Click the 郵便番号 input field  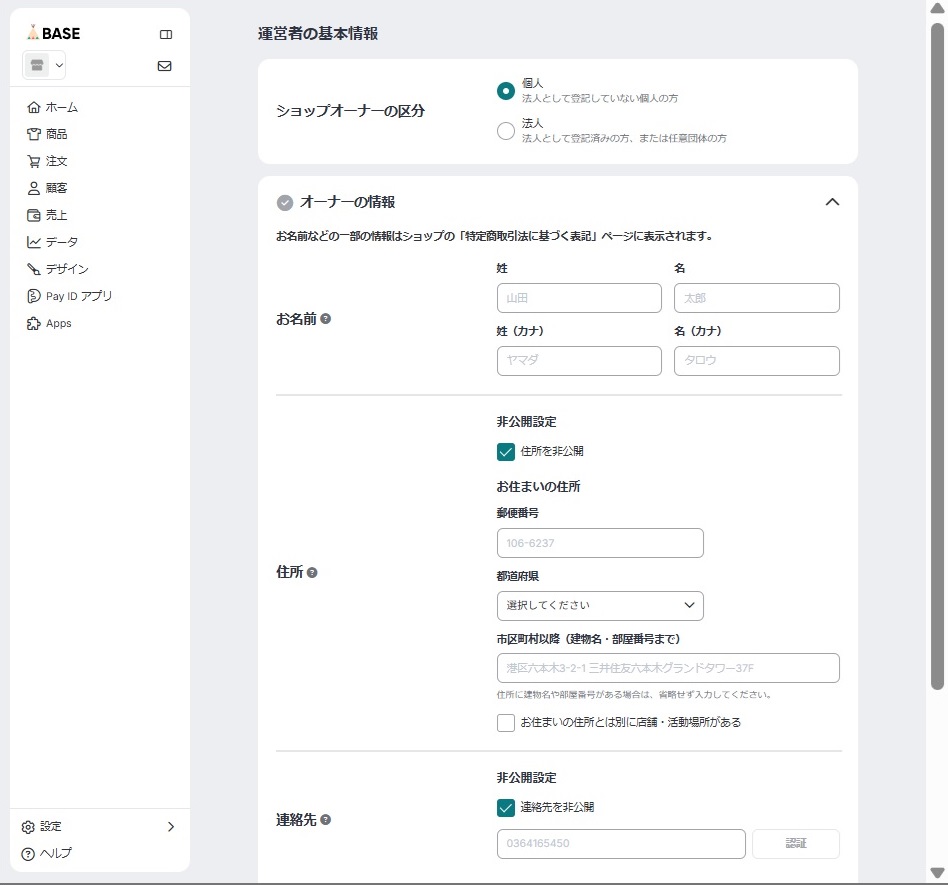[x=600, y=543]
